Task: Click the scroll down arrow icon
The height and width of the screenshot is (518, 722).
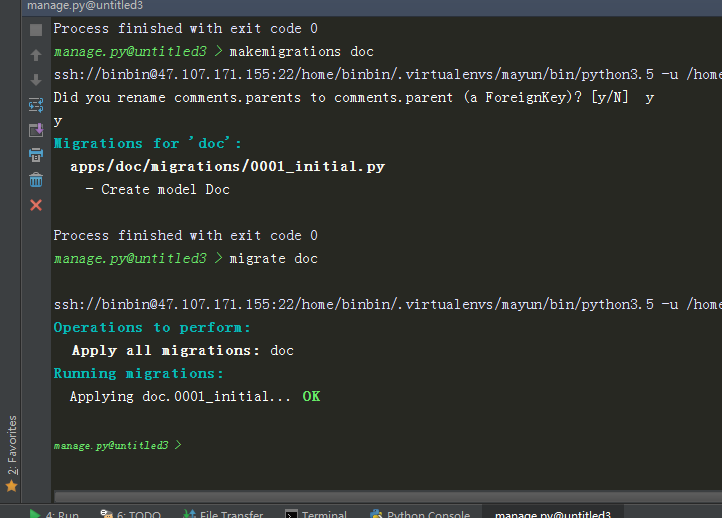Action: pos(36,80)
